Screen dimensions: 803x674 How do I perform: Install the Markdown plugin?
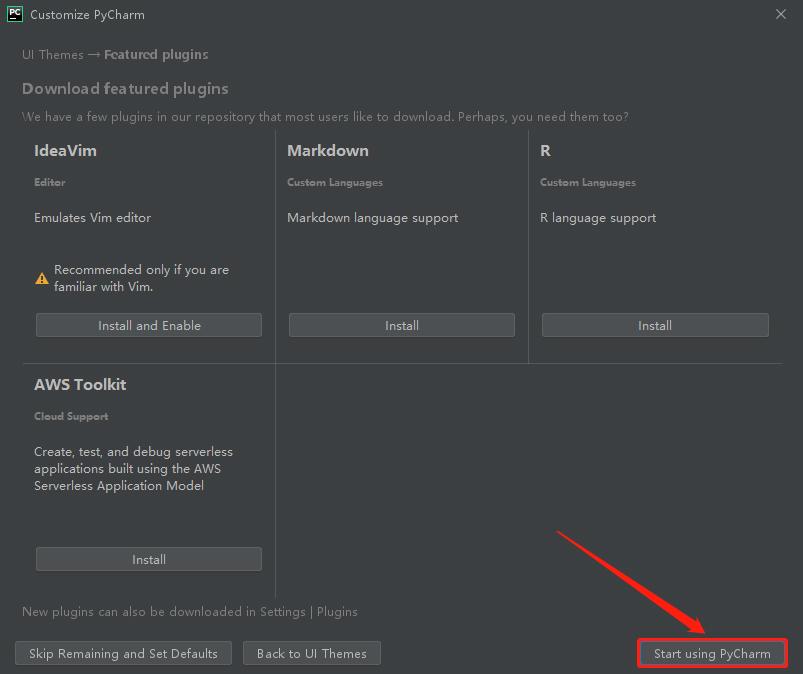(401, 324)
